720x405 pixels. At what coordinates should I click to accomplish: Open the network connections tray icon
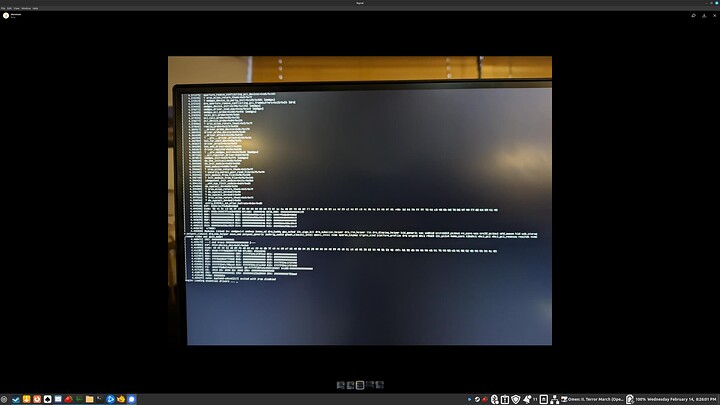(x=554, y=399)
